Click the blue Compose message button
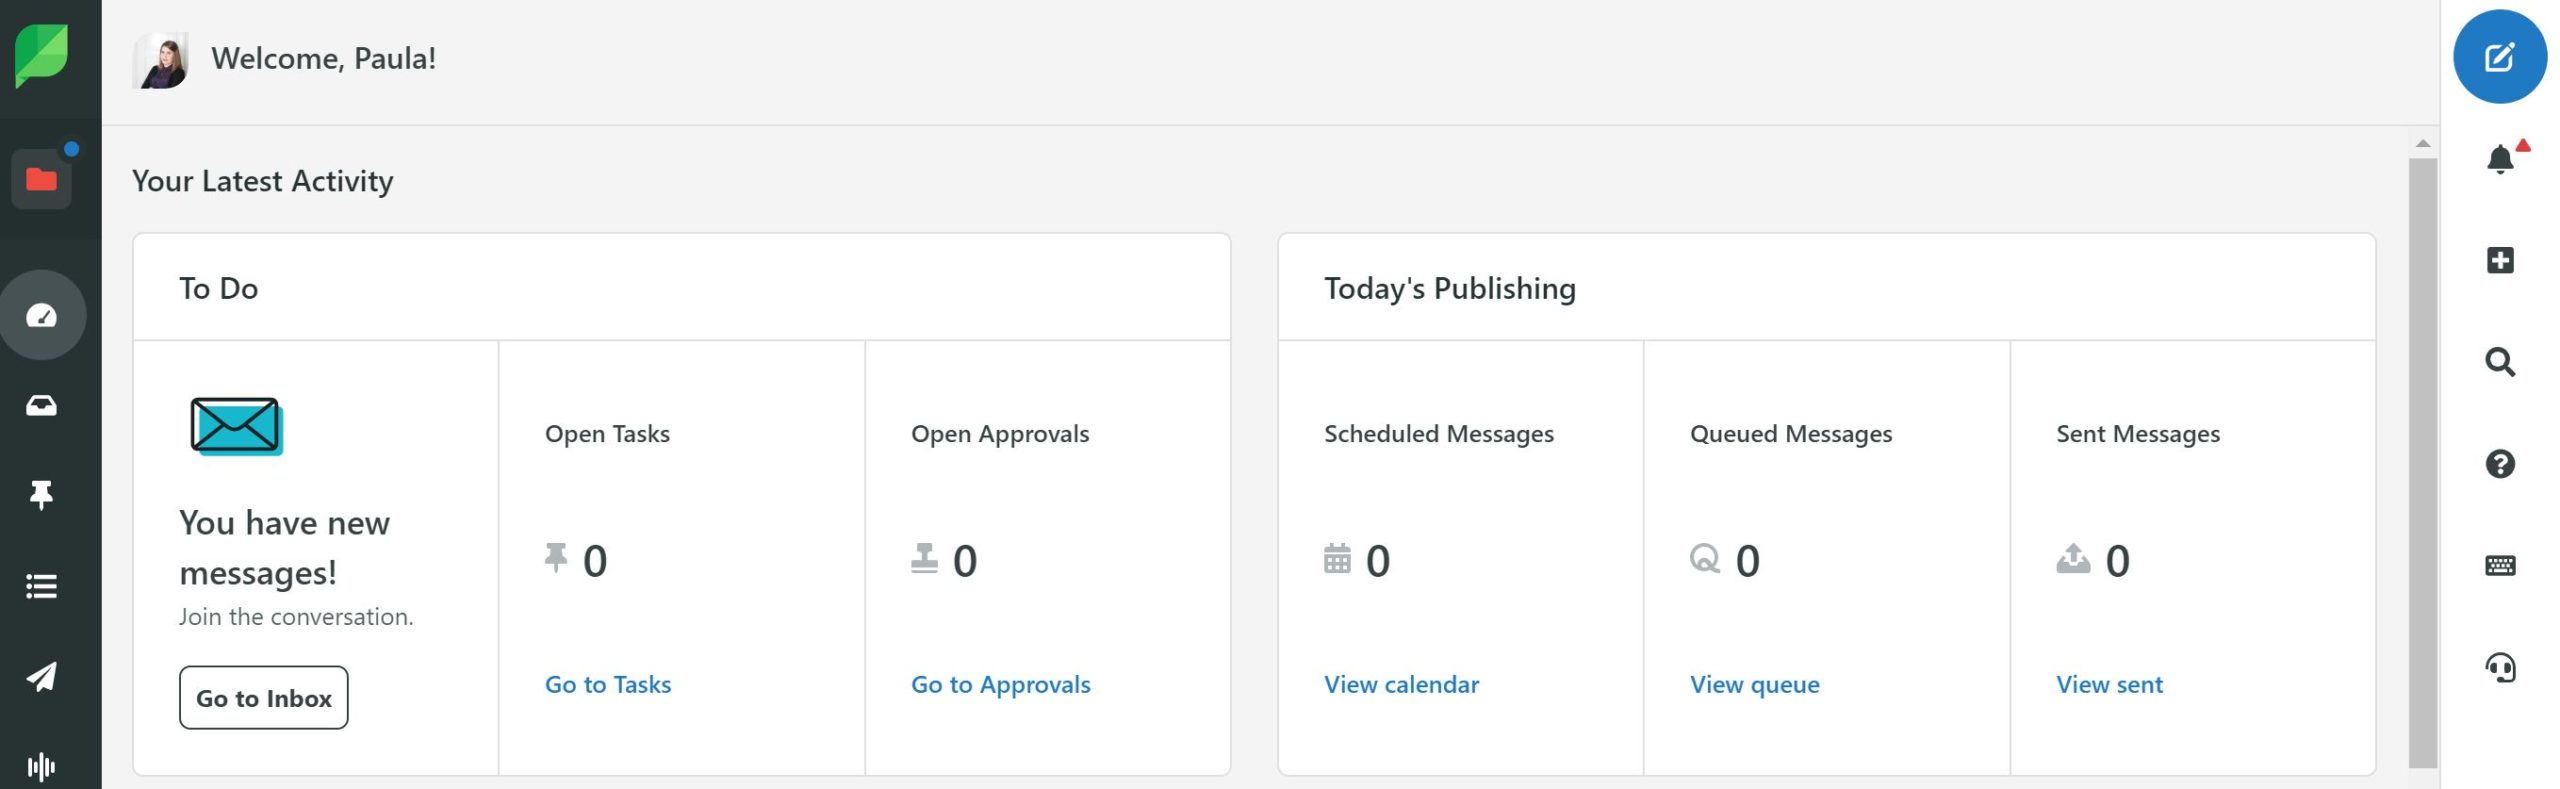 pos(2499,57)
